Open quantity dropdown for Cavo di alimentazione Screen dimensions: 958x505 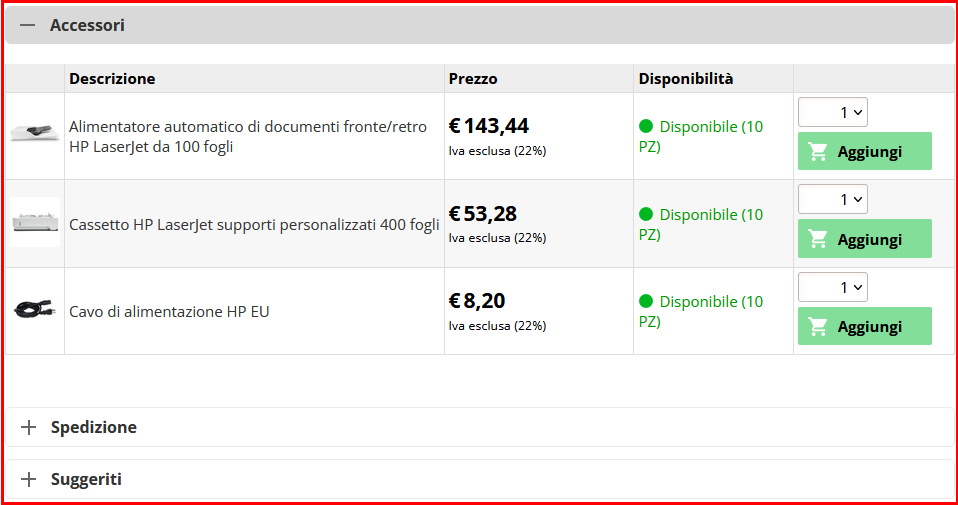tap(833, 287)
